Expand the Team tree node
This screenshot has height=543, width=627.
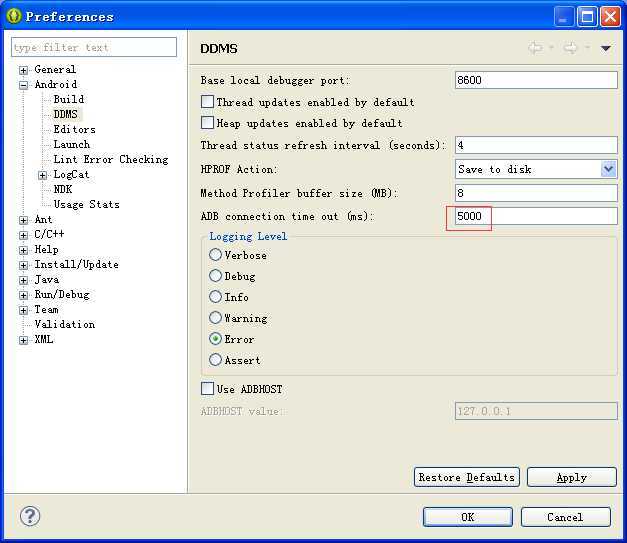(x=24, y=310)
